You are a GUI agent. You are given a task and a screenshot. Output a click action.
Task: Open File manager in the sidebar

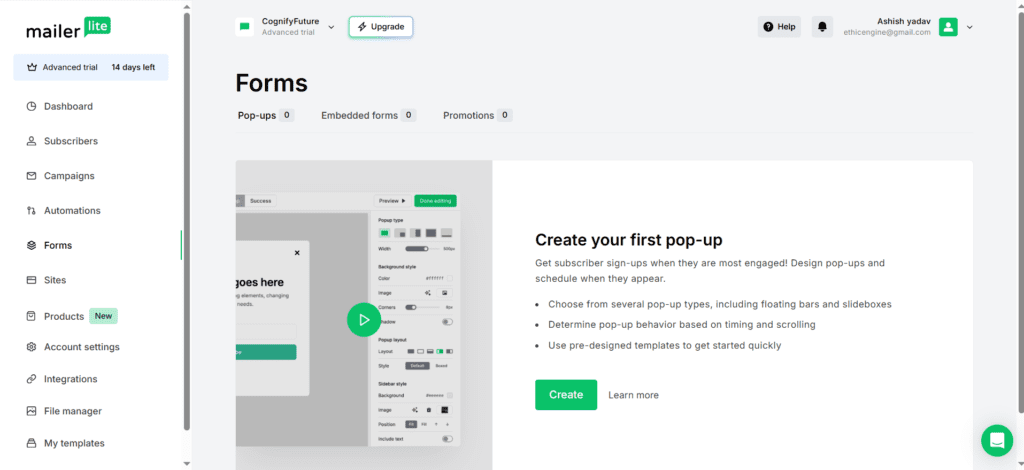tap(73, 411)
